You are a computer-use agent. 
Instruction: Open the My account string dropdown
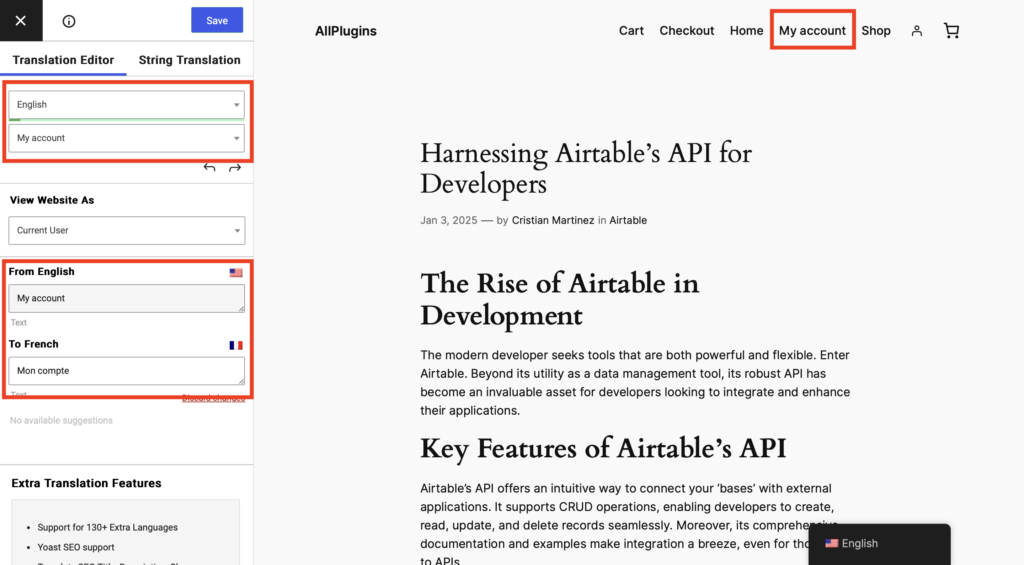click(127, 138)
